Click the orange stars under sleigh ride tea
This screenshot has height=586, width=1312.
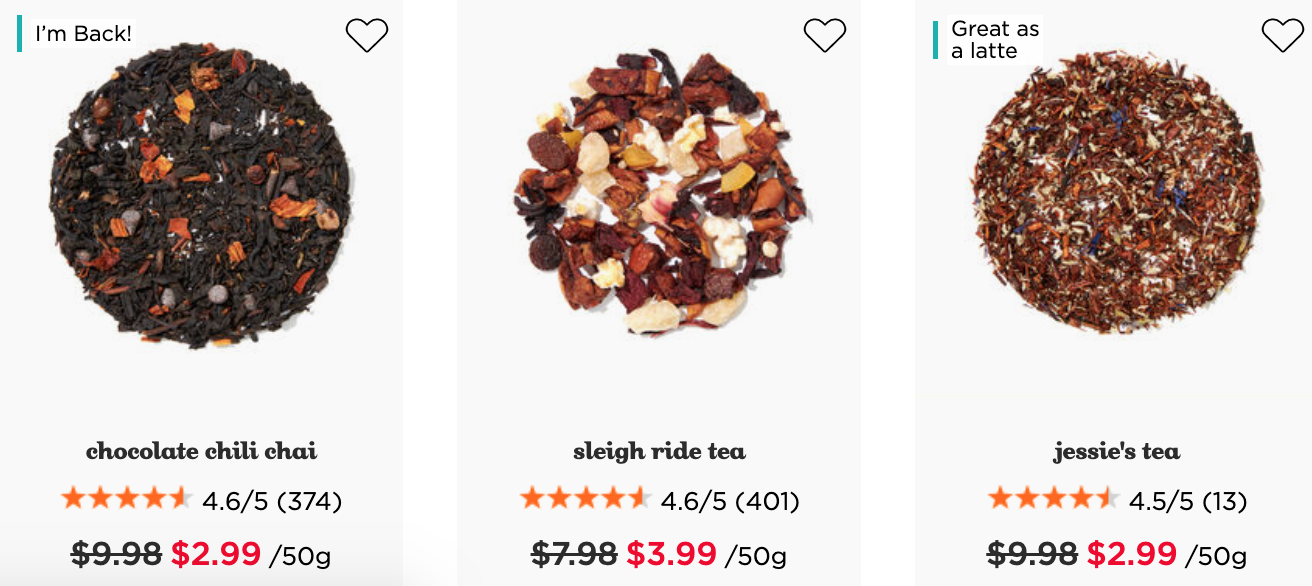[x=585, y=498]
